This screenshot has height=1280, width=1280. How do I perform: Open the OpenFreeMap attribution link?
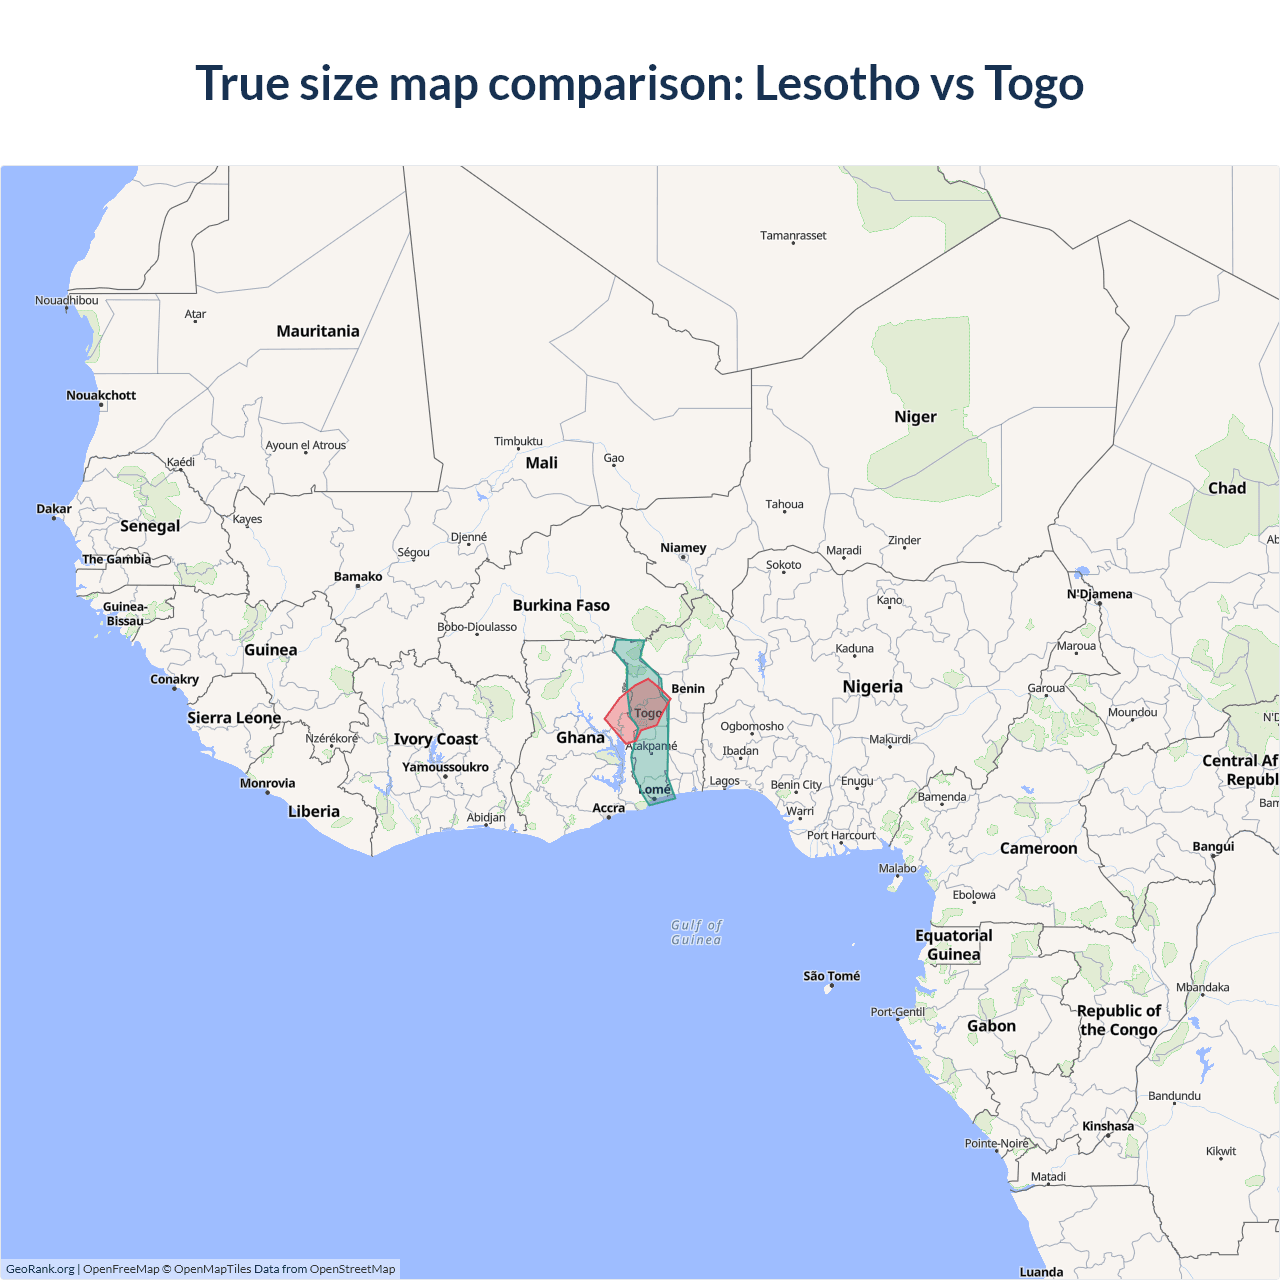coord(121,1269)
